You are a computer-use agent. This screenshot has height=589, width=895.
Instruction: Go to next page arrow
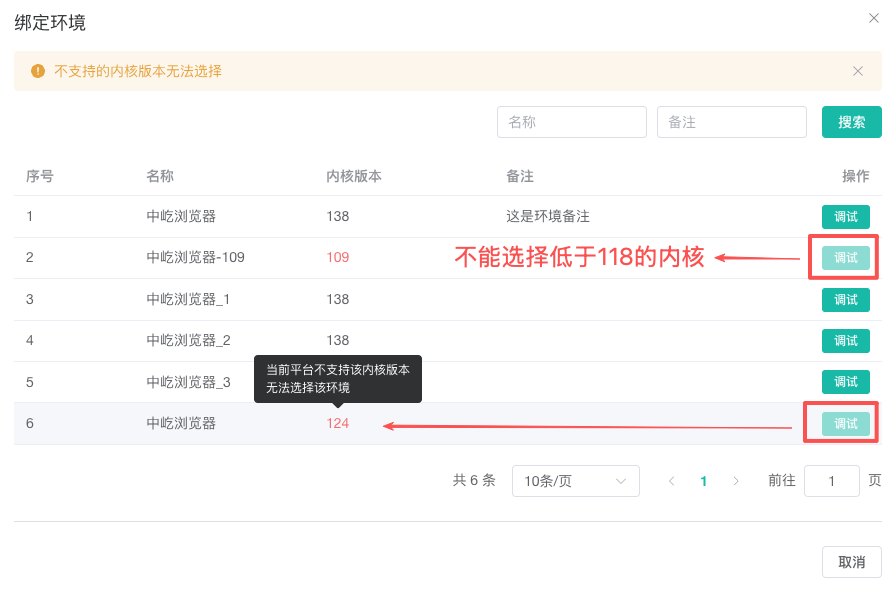[736, 481]
